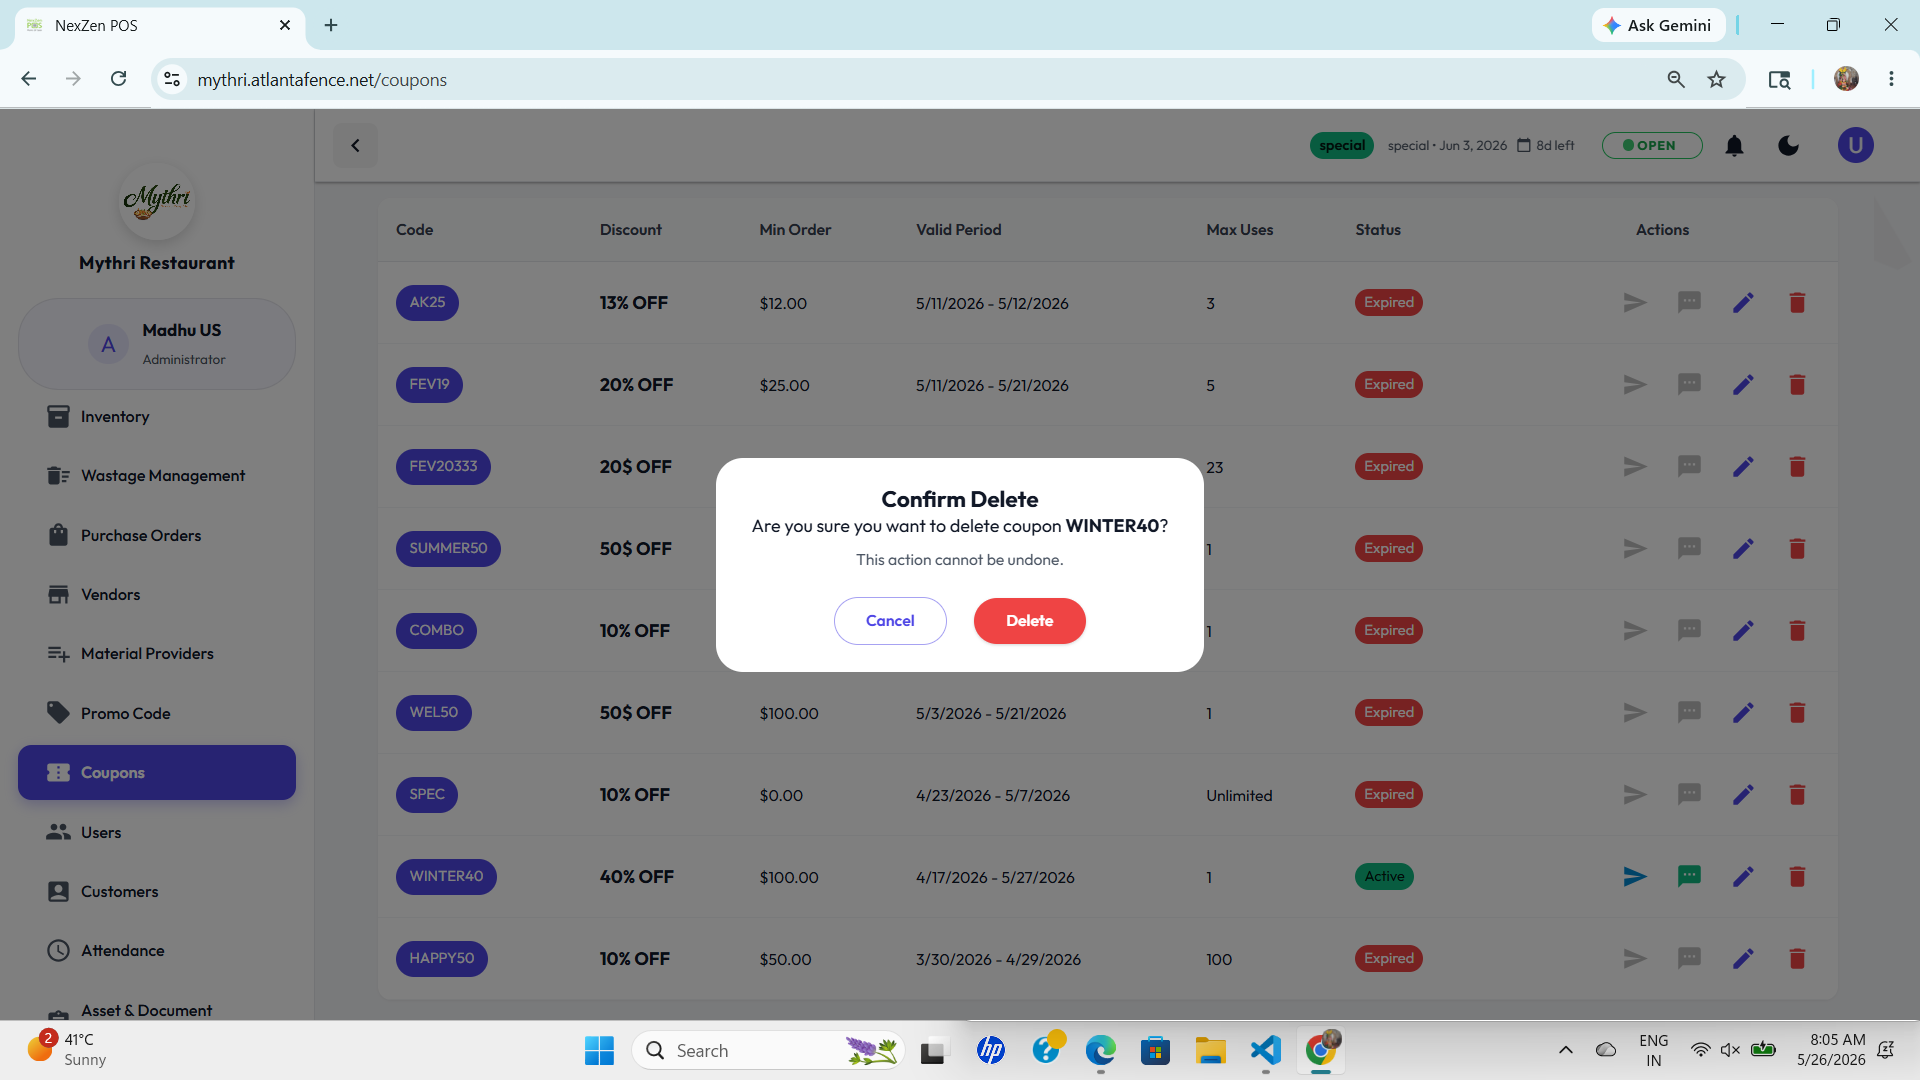Edit the WINTER40 coupon with pencil icon
This screenshot has width=1920, height=1080.
pos(1743,877)
